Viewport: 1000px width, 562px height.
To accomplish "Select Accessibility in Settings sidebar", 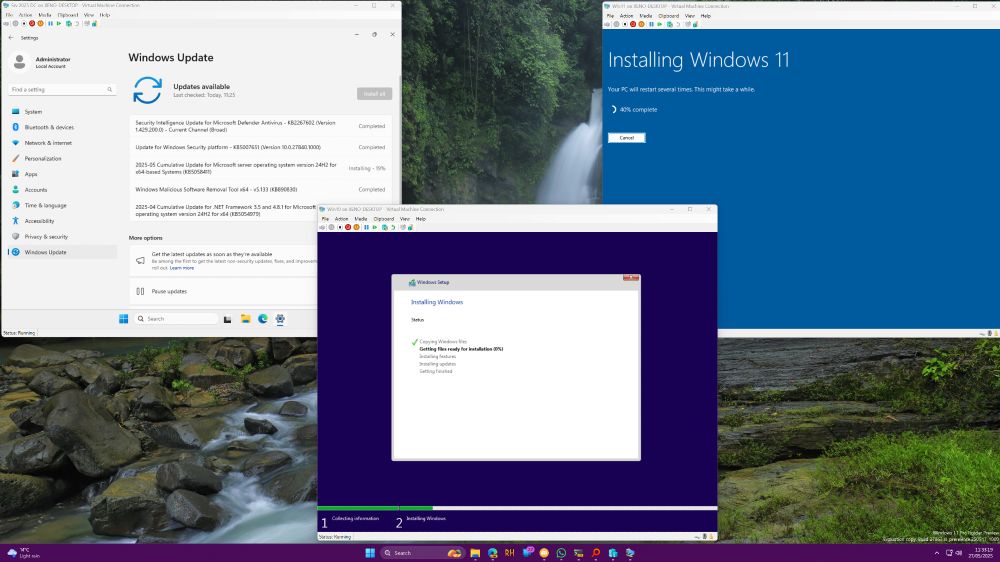I will 62,221.
